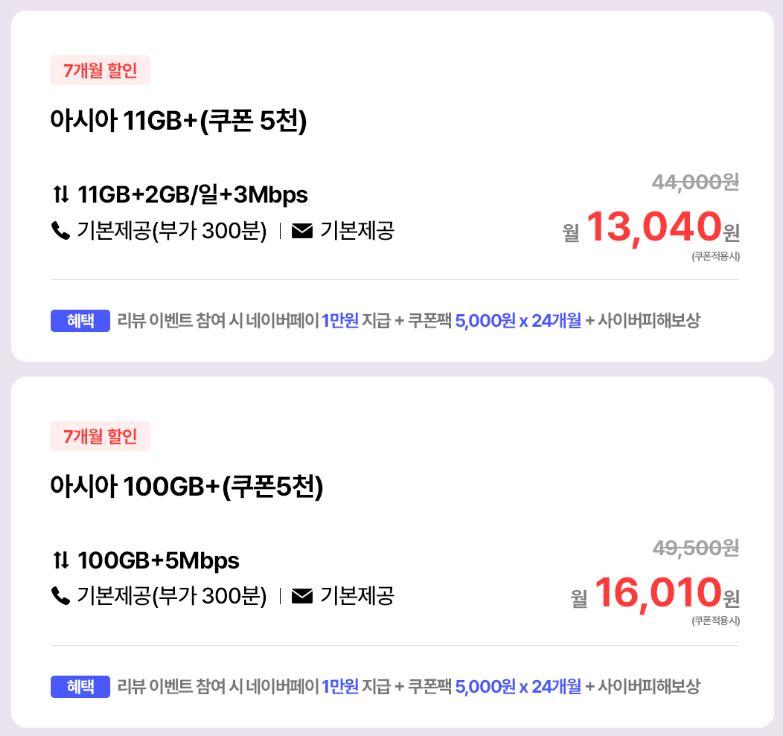Select the 16,010원 monthly price
The width and height of the screenshot is (783, 736).
(658, 594)
